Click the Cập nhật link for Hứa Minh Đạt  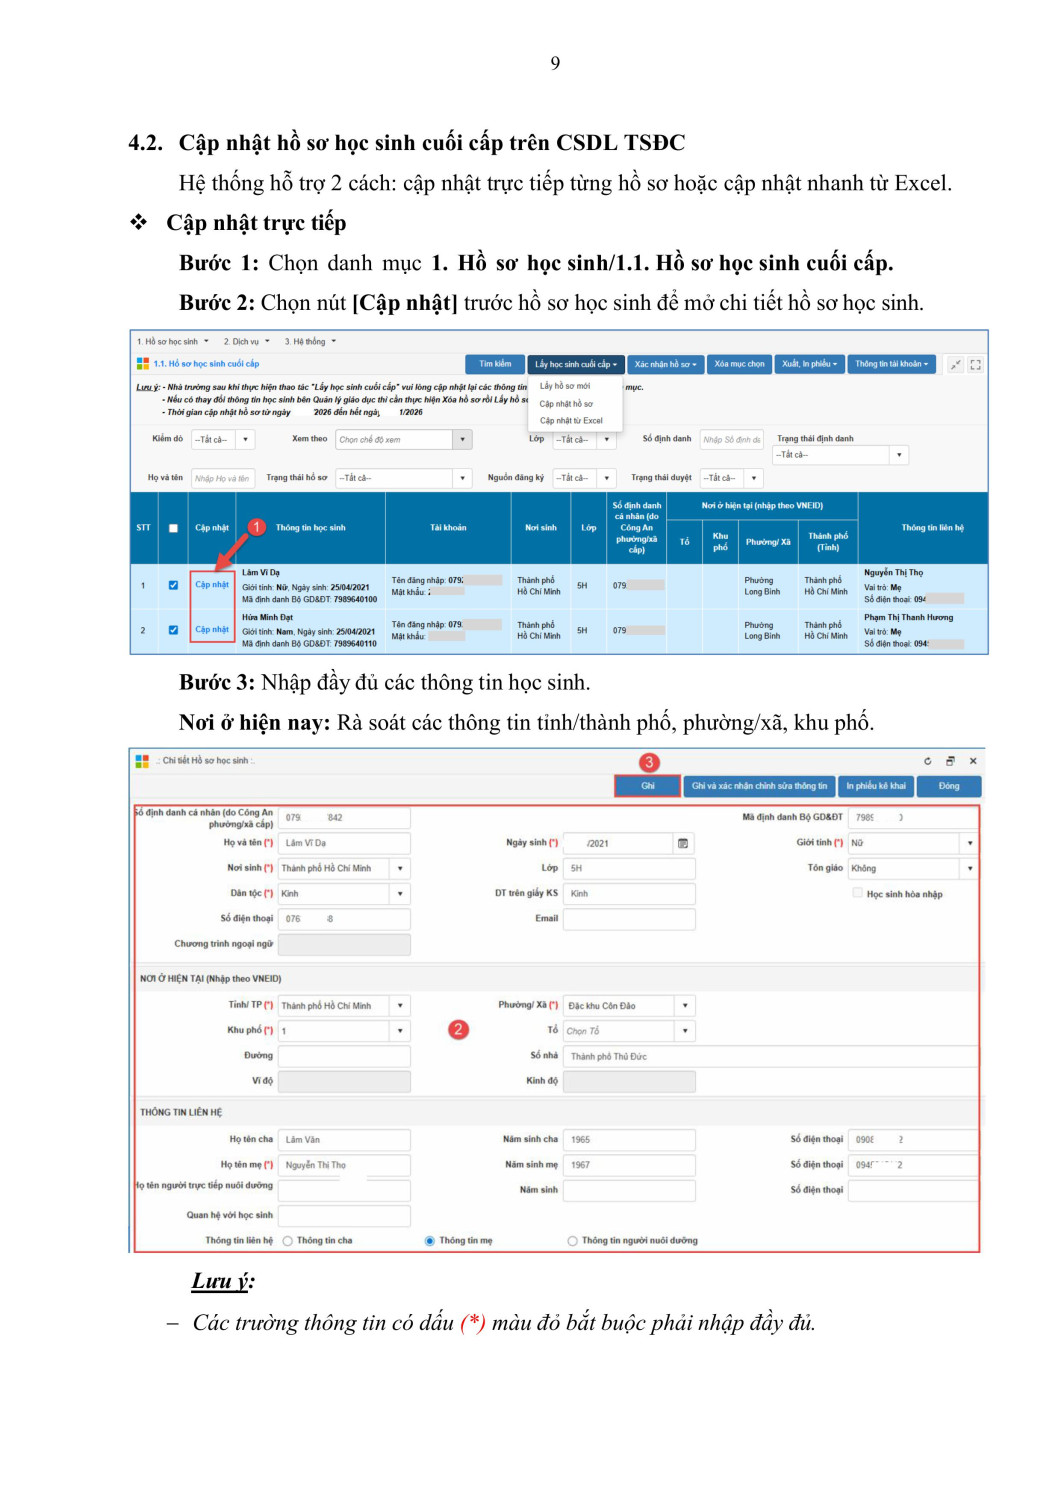211,630
